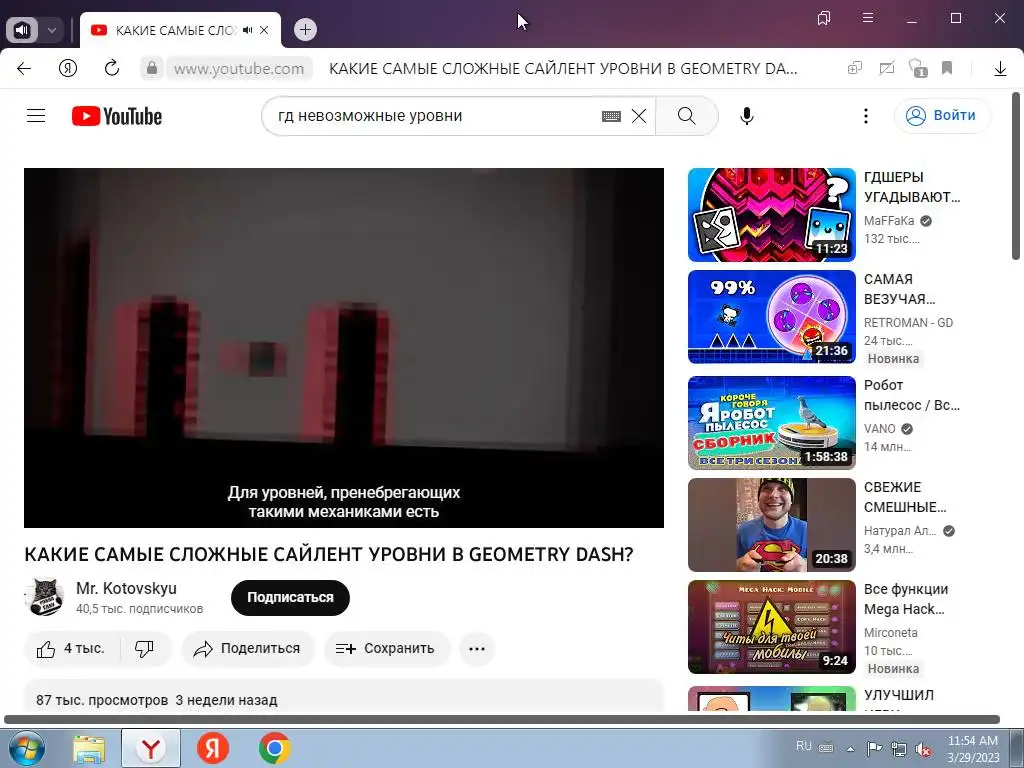This screenshot has width=1024, height=768.
Task: Open Робот пылесос video title
Action: coord(912,395)
